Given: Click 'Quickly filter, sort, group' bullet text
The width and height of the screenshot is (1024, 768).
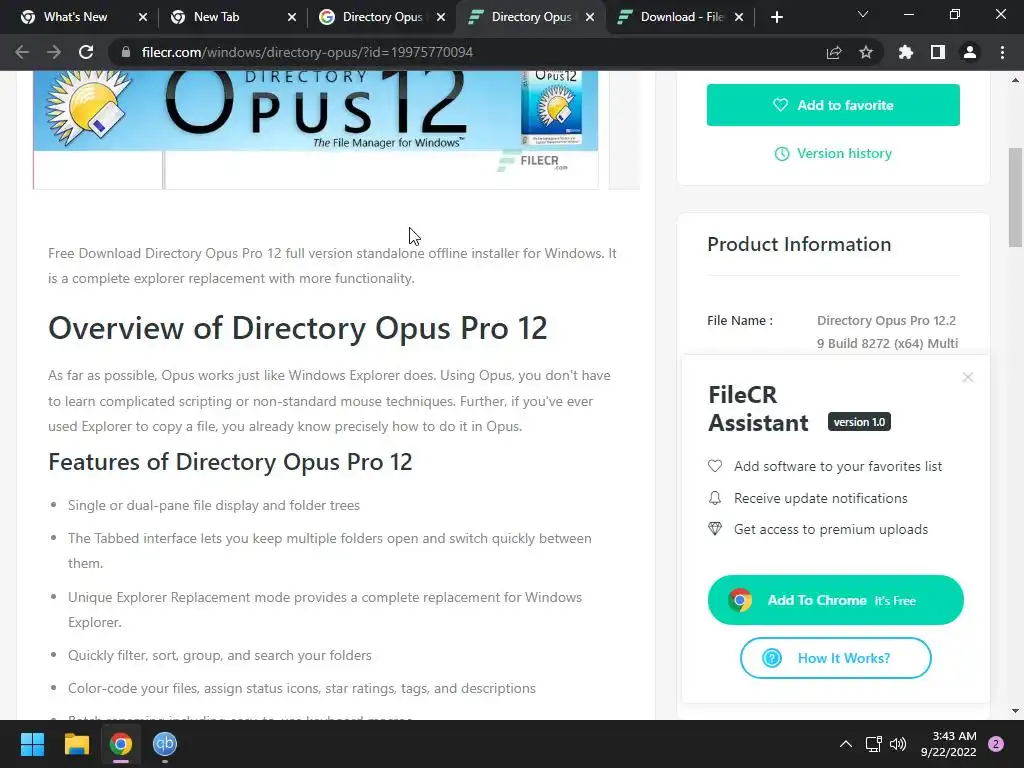Looking at the screenshot, I should point(219,656).
